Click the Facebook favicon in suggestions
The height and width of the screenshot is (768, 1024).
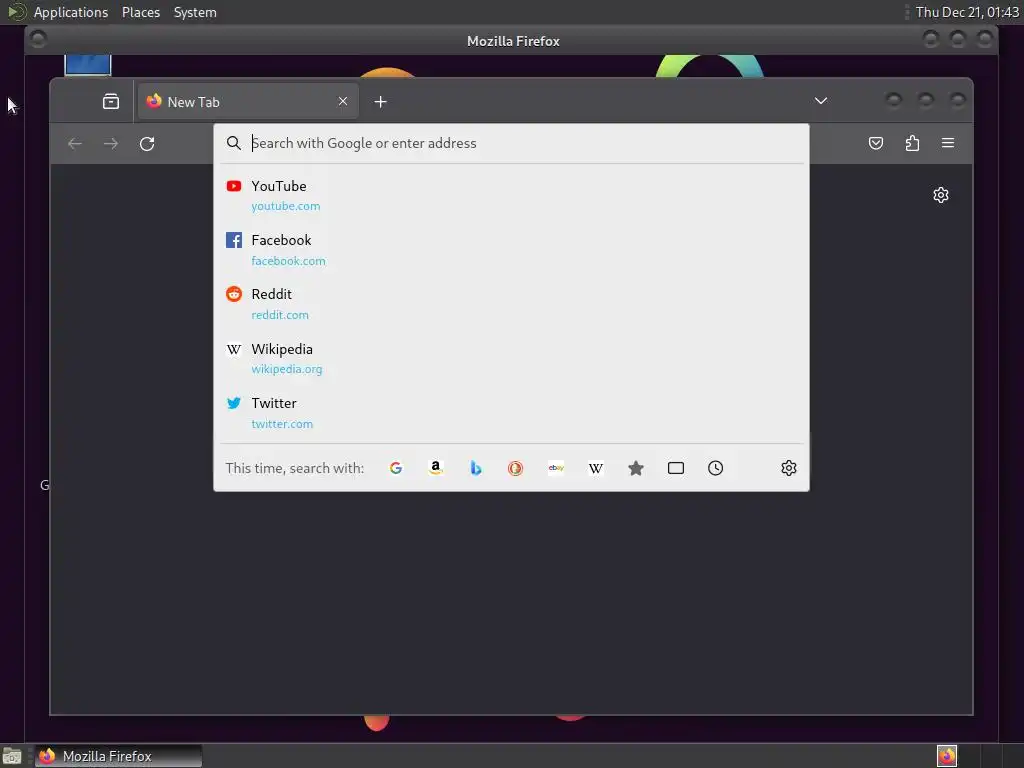pos(234,240)
